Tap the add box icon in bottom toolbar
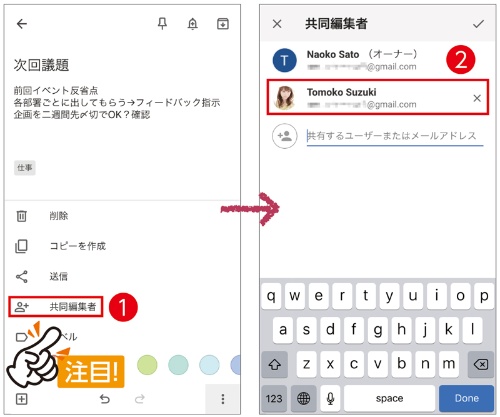Viewport: 500px width, 417px height. click(22, 399)
